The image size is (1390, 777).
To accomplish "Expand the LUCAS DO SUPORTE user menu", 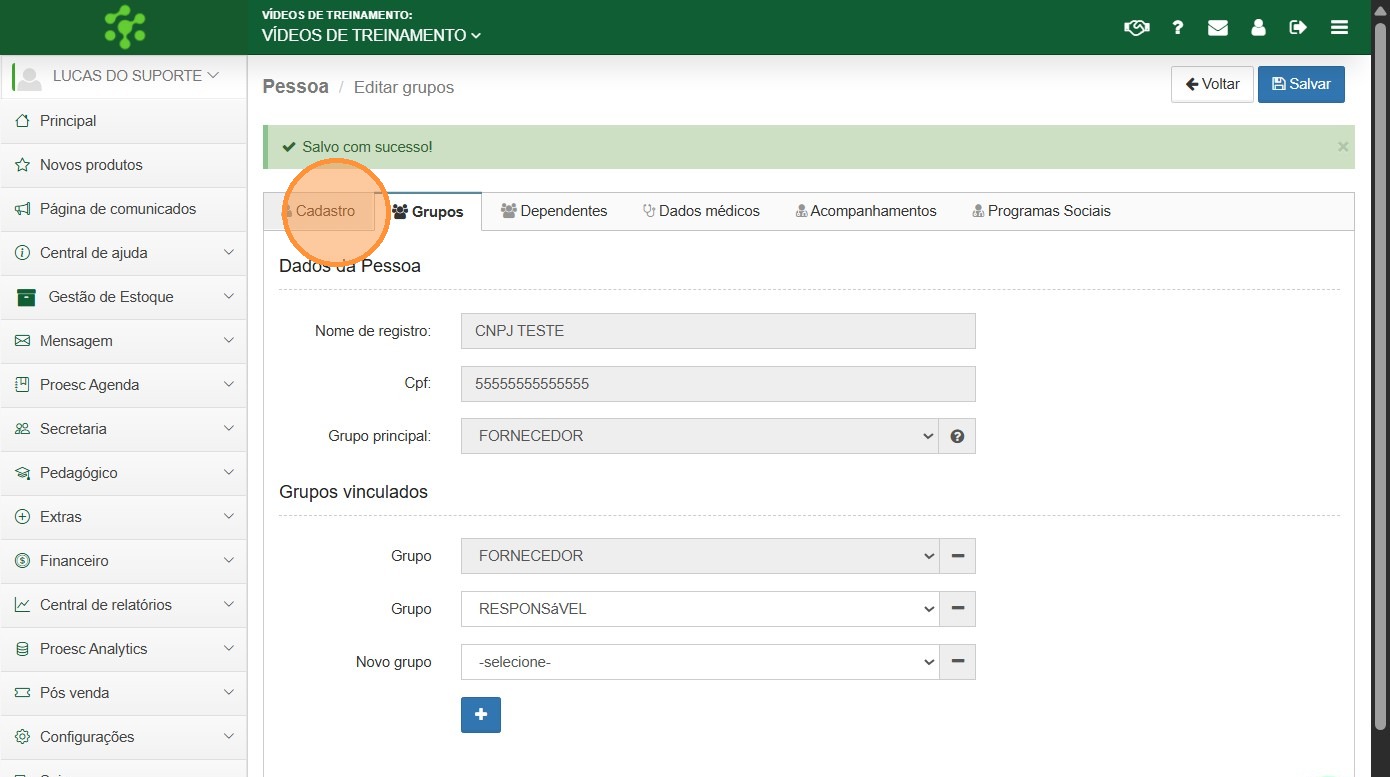I will [126, 76].
